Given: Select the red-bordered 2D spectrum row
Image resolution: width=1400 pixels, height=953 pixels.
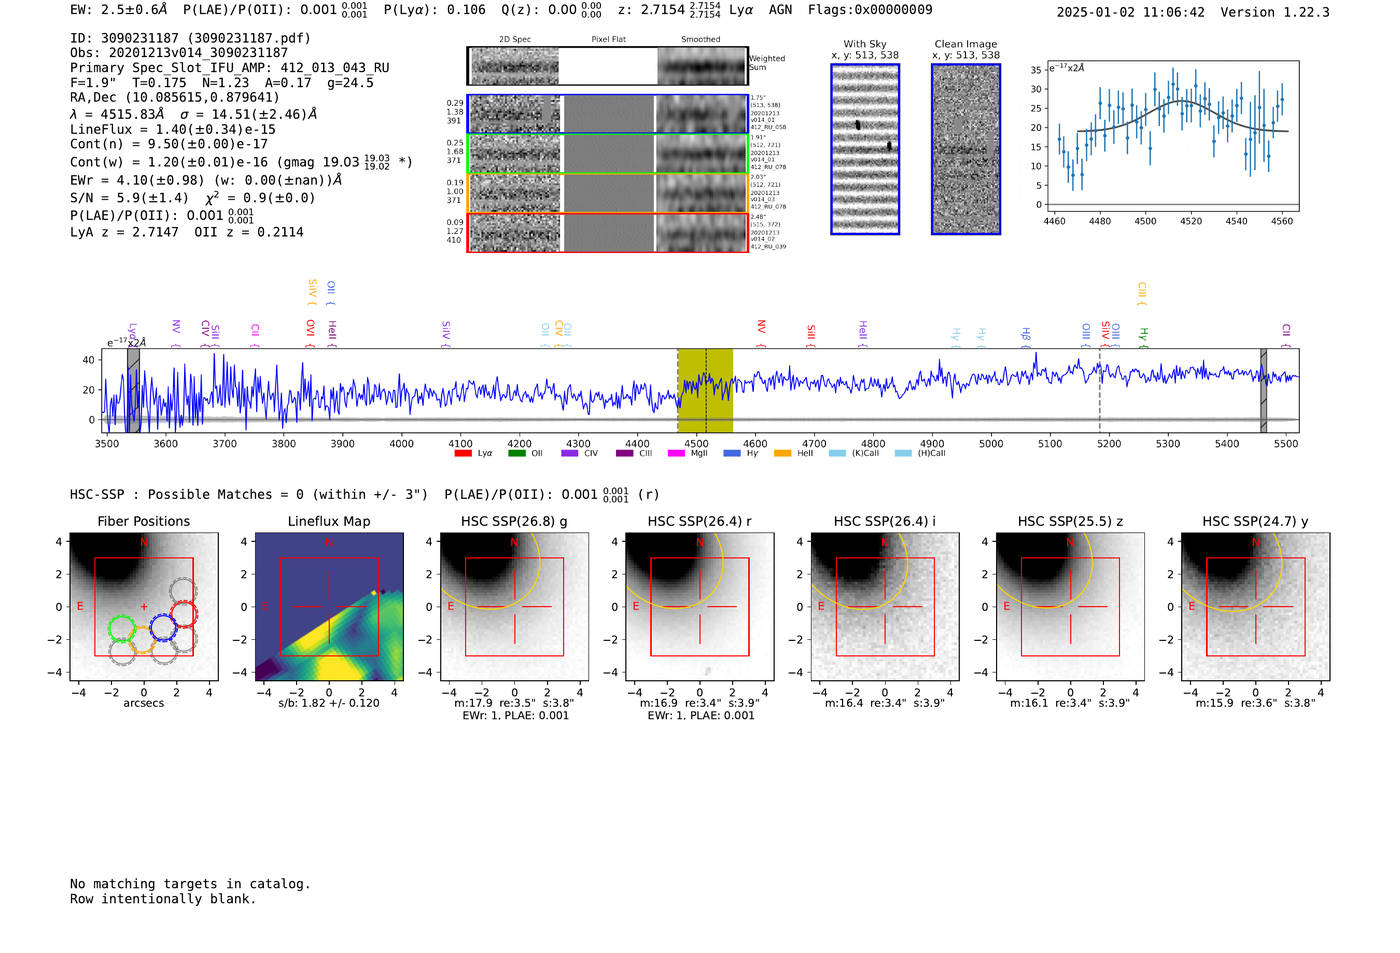Looking at the screenshot, I should (x=607, y=232).
